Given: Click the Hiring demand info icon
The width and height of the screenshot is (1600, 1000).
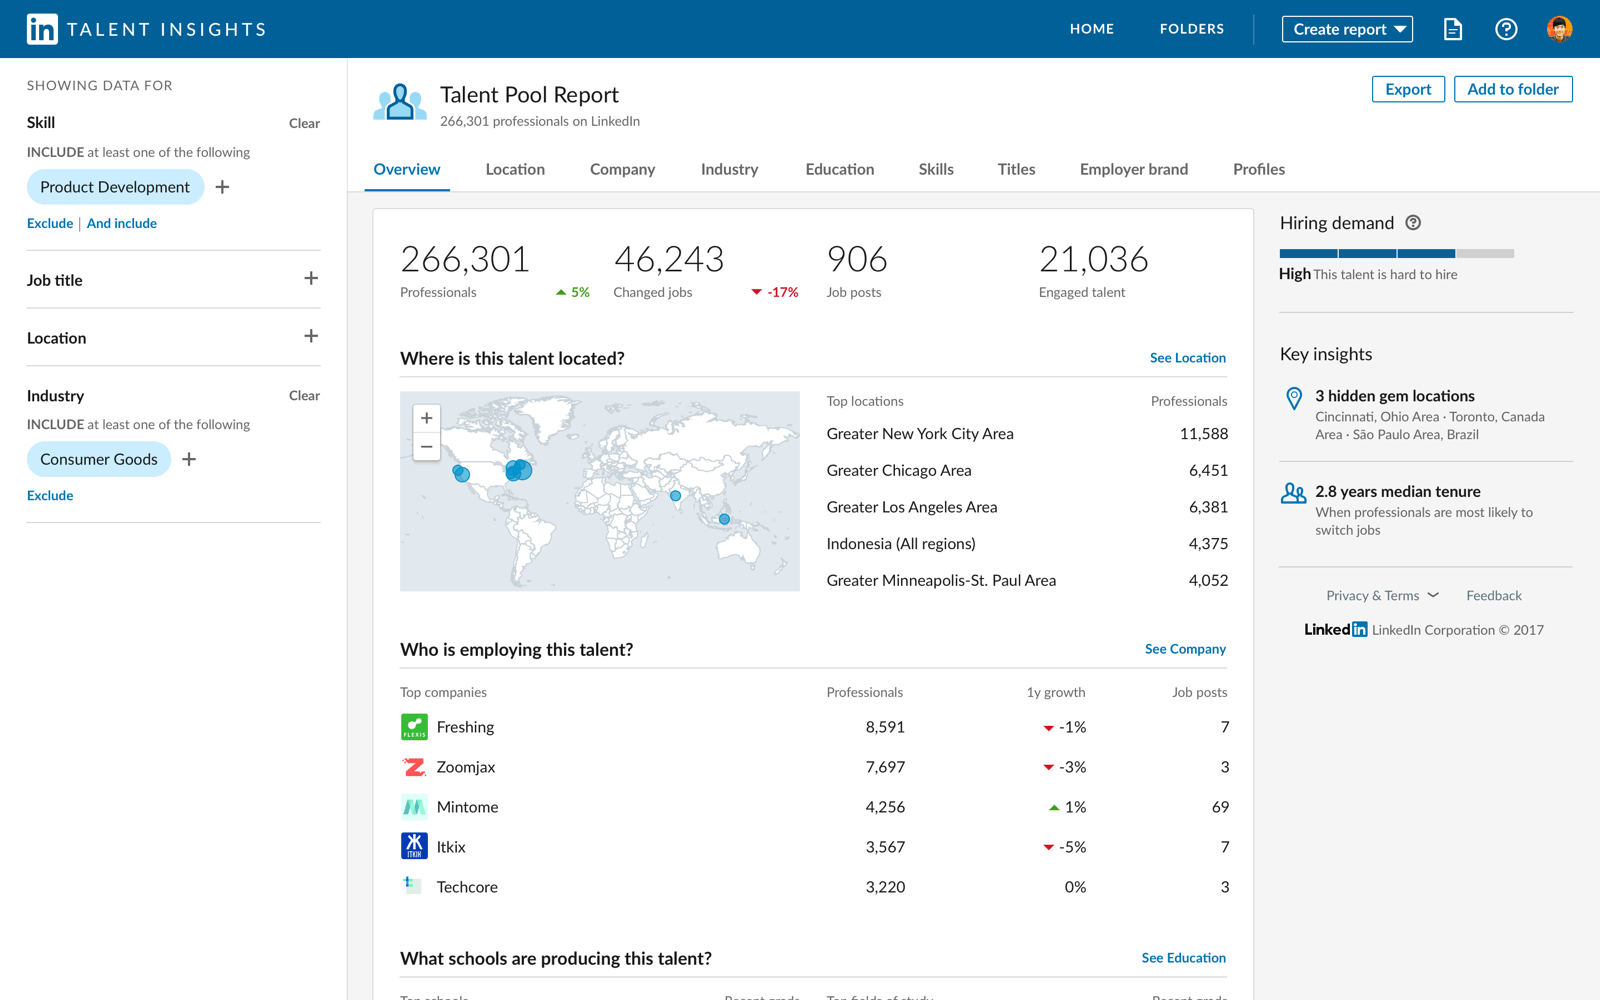Looking at the screenshot, I should (x=1412, y=222).
